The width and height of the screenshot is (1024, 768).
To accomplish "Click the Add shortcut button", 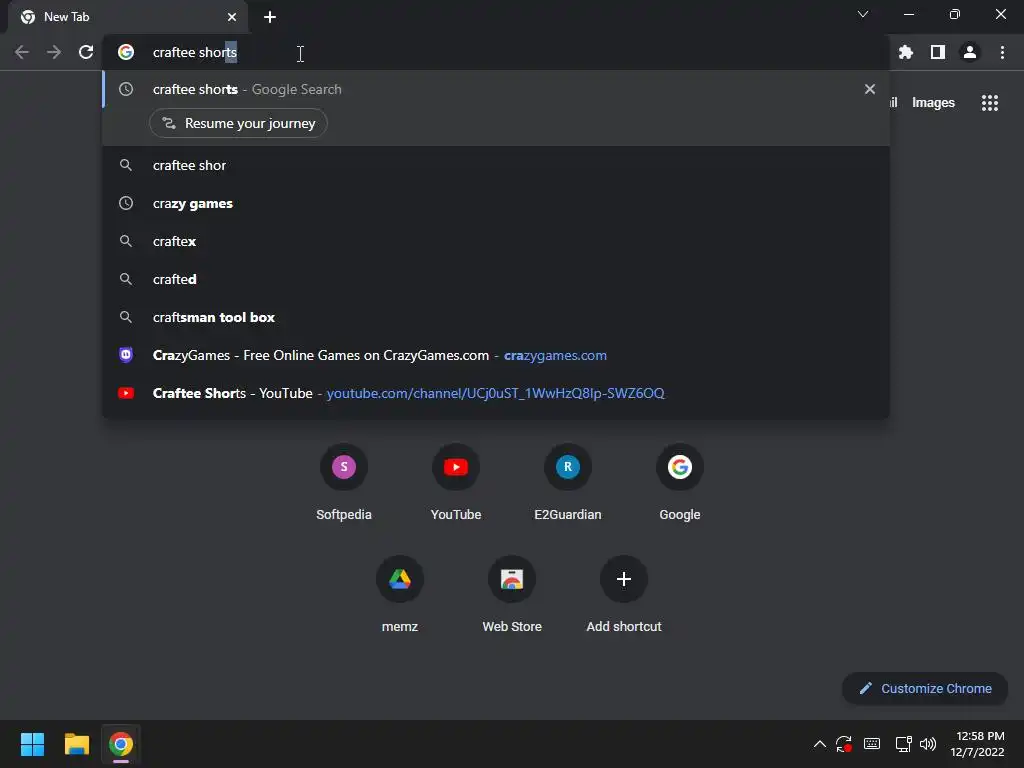I will tap(624, 594).
